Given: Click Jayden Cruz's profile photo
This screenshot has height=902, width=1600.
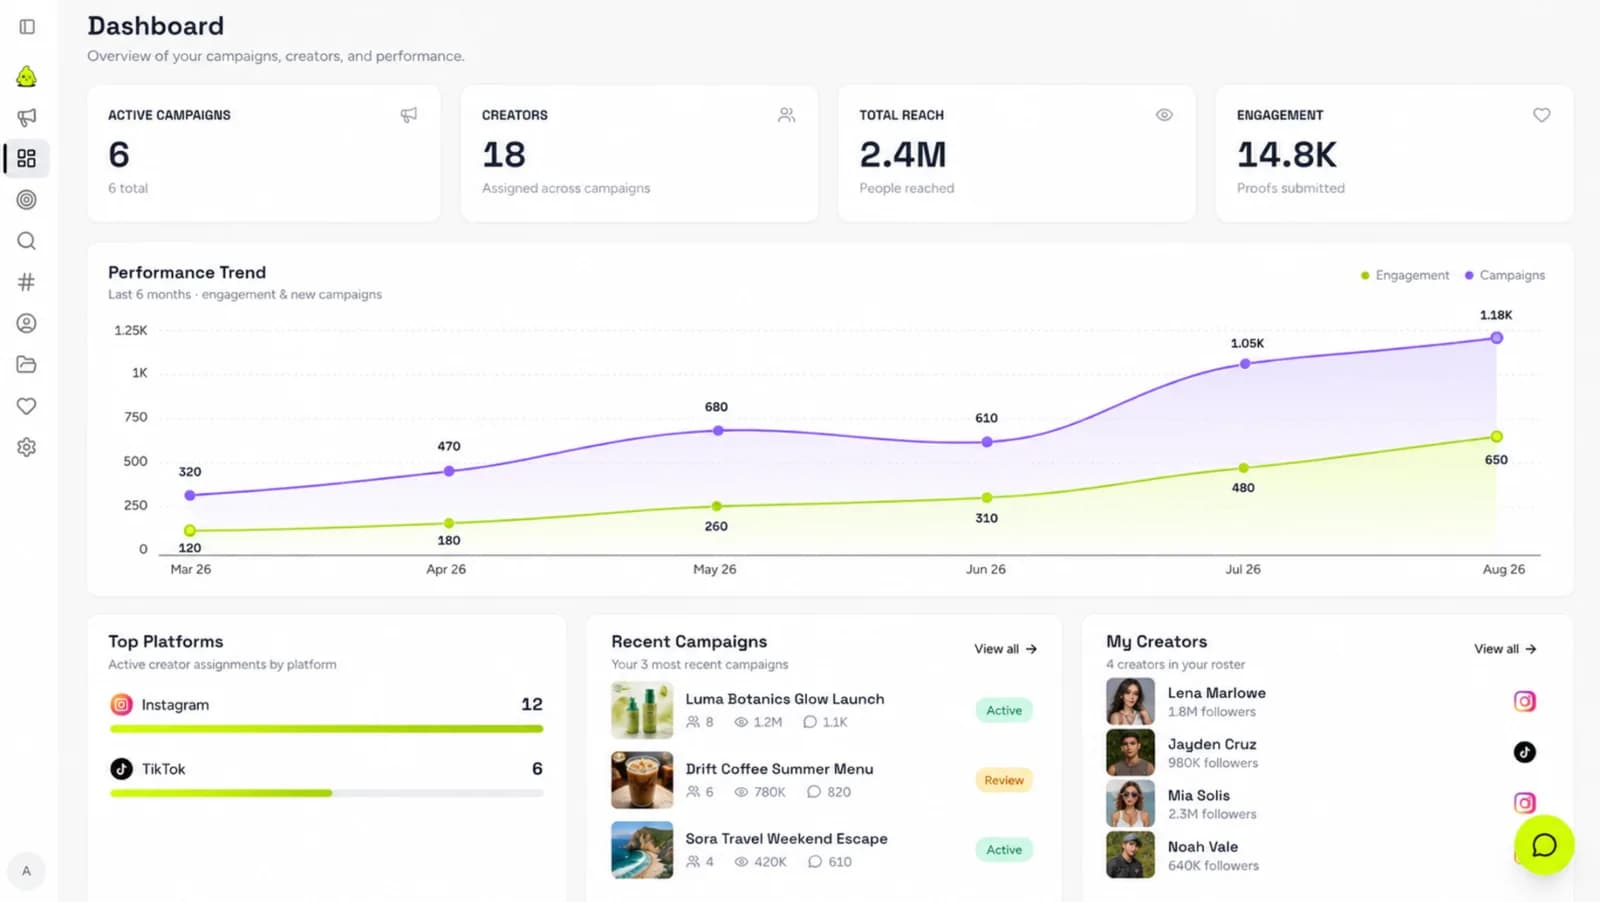Looking at the screenshot, I should 1130,752.
